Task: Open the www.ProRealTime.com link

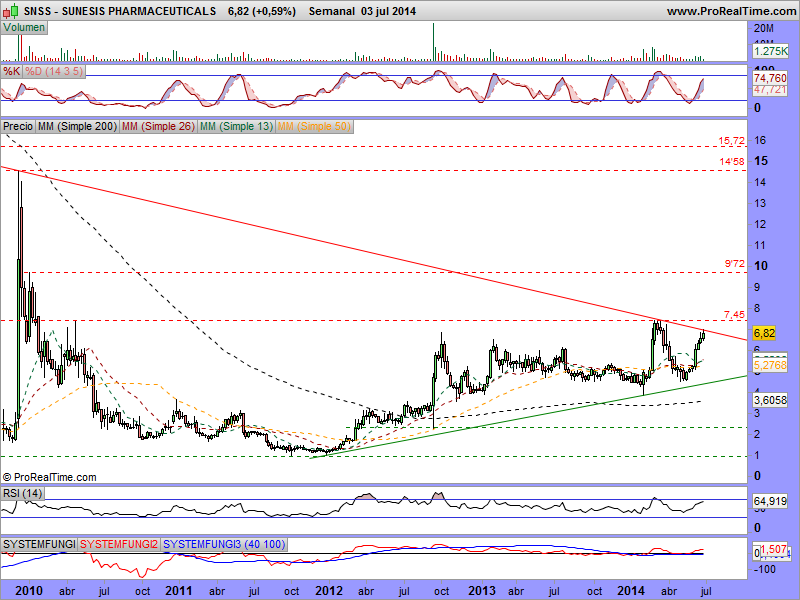Action: 731,11
